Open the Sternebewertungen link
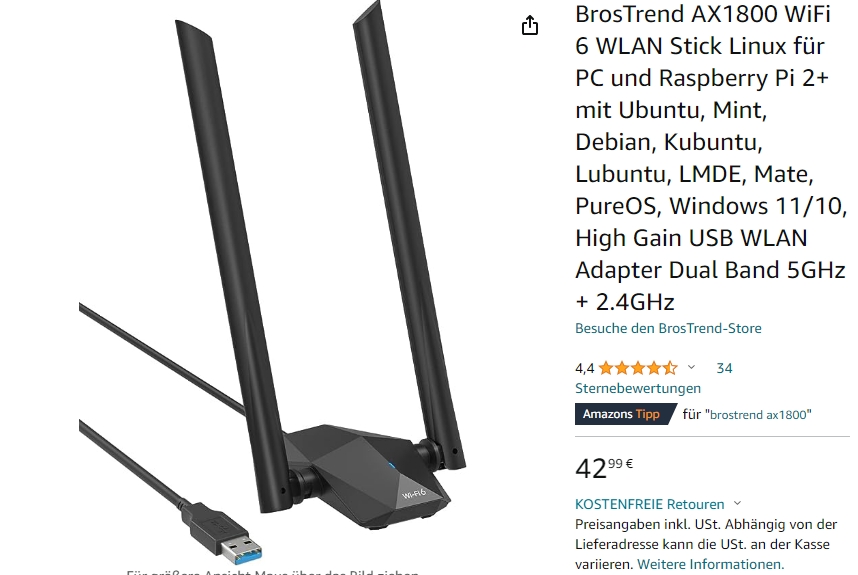This screenshot has width=858, height=575. tap(637, 388)
